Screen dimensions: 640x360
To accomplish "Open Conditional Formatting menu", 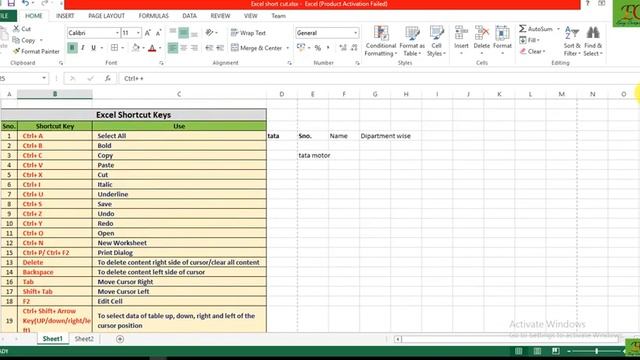I will 381,41.
